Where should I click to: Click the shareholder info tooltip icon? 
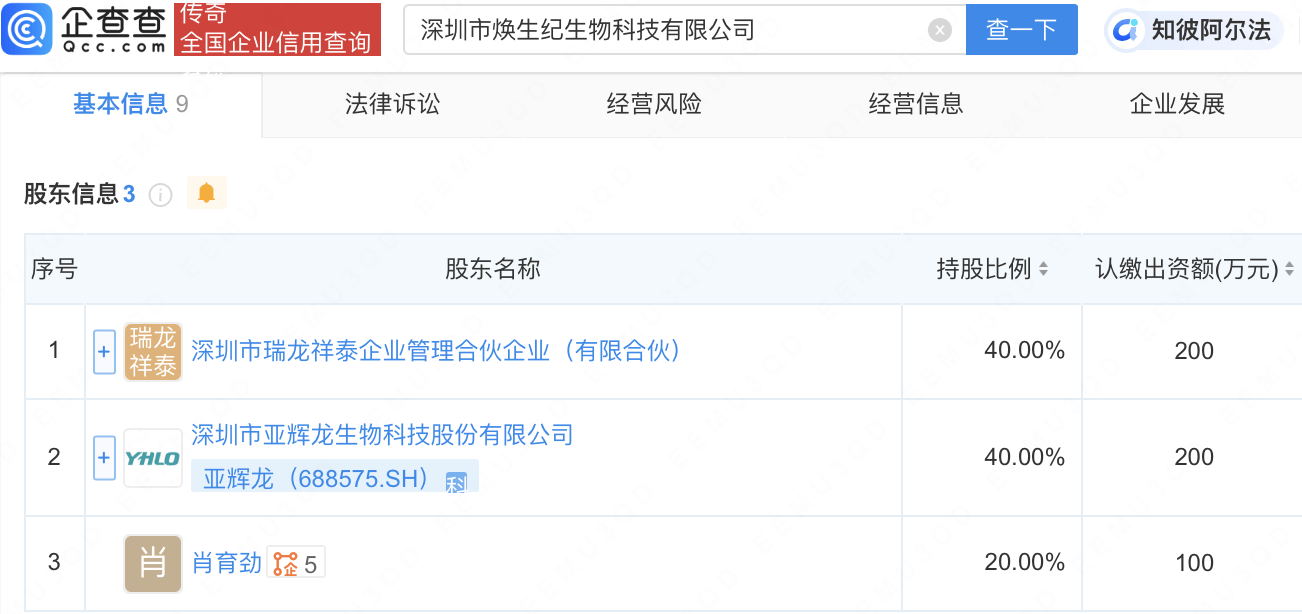pyautogui.click(x=160, y=195)
